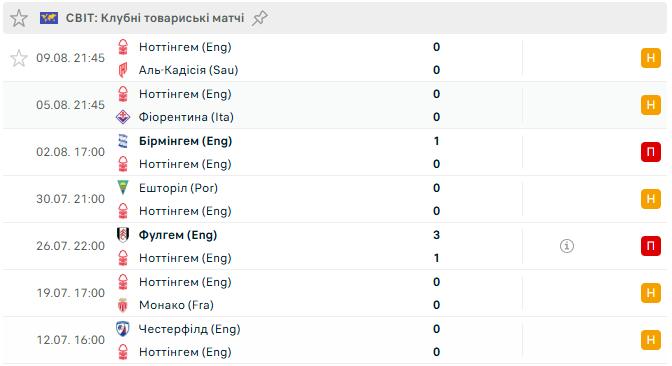
Task: Click draw badge for Fiorentina match
Action: pos(651,105)
